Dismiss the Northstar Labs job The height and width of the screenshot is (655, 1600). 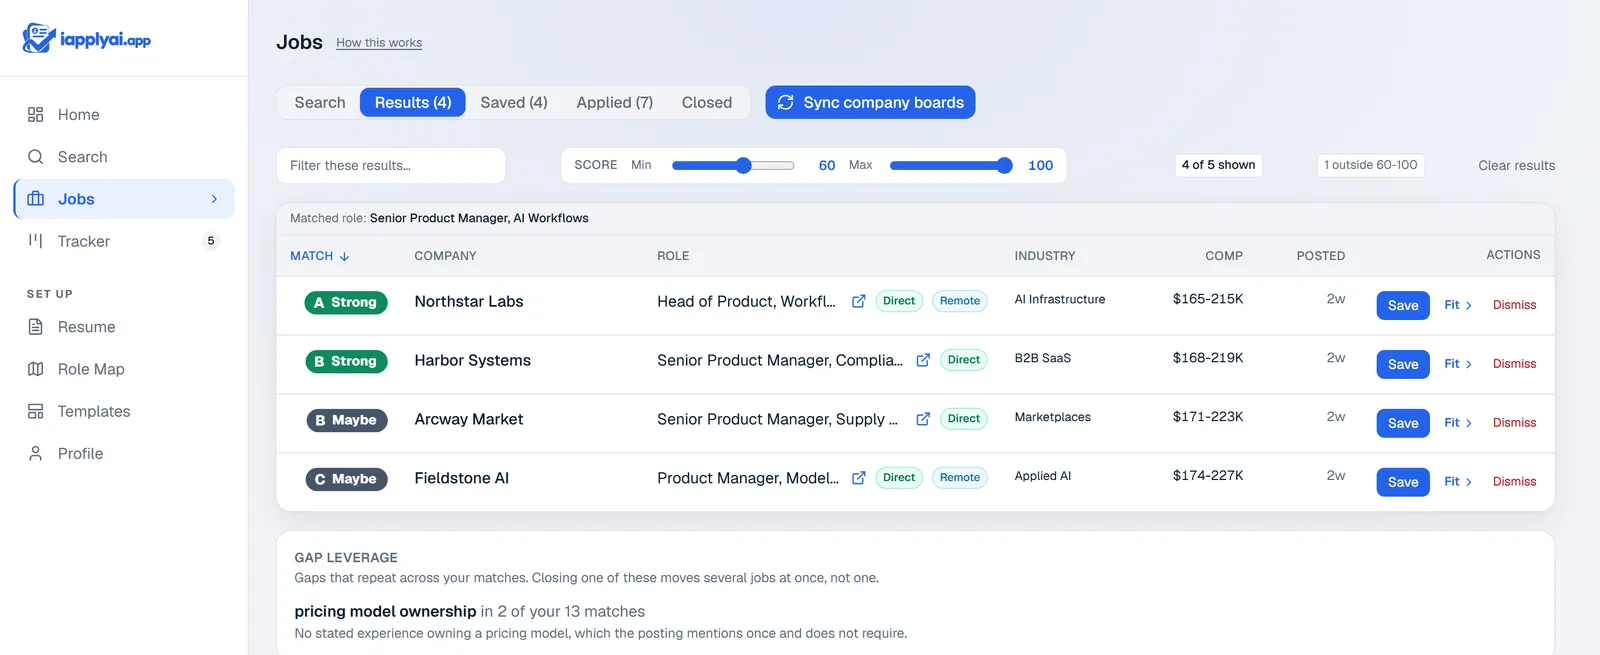(x=1514, y=305)
